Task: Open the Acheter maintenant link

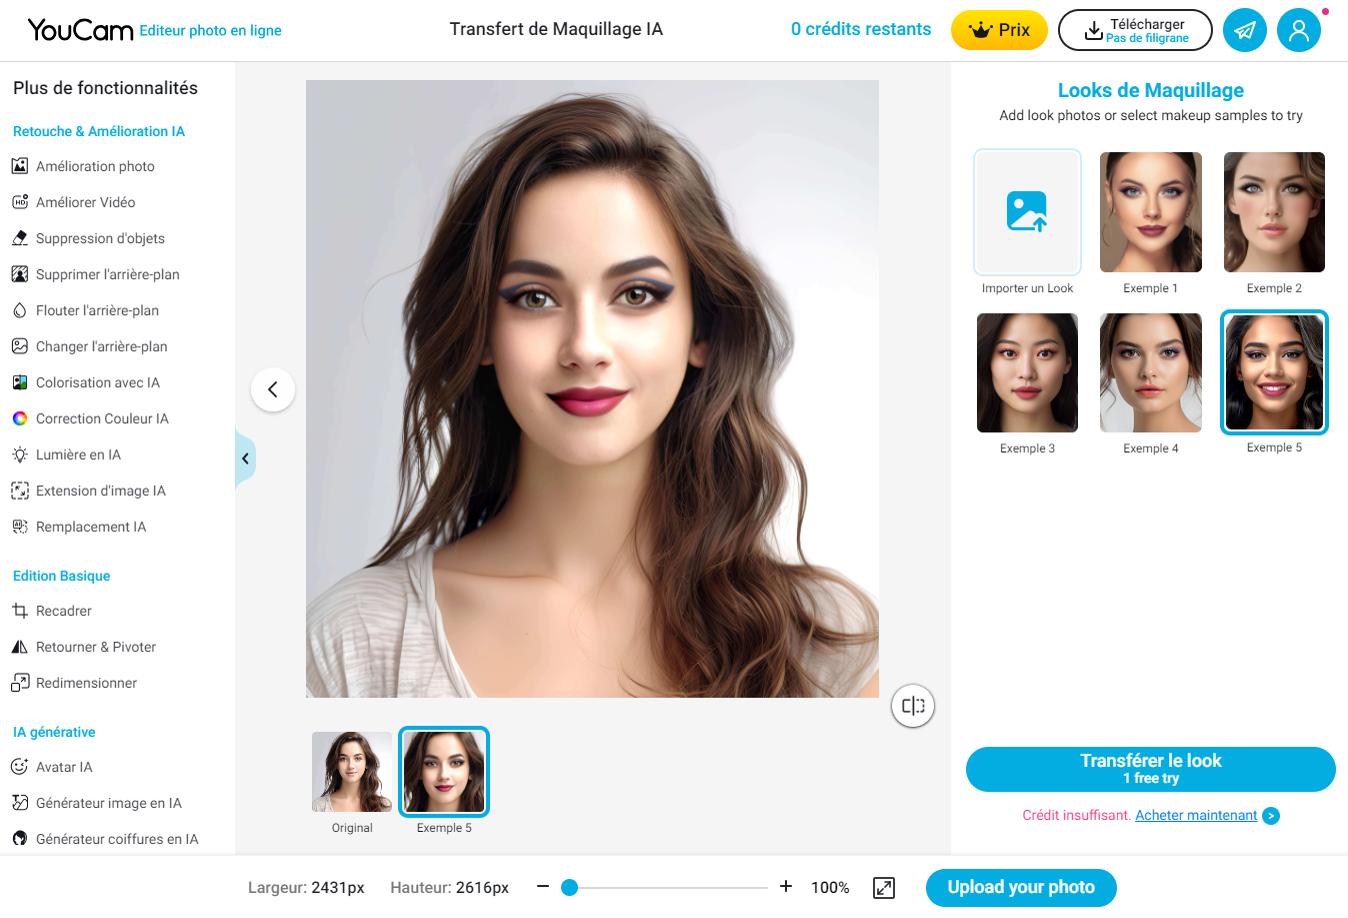Action: 1197,815
